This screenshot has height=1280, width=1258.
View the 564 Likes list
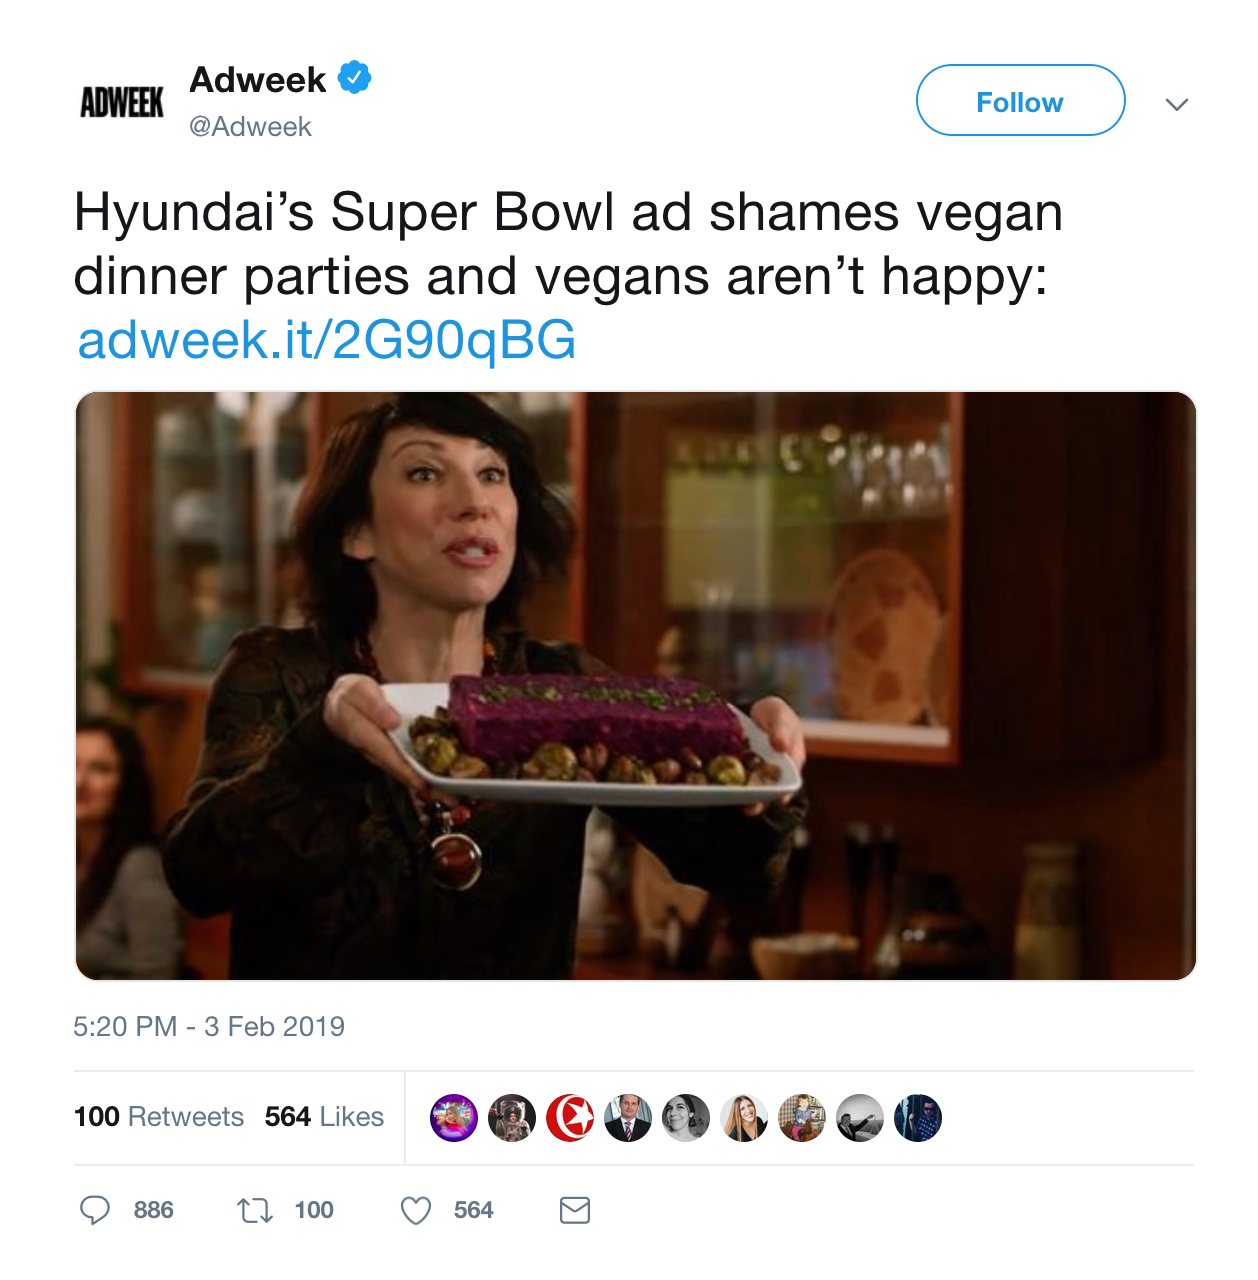pos(324,1116)
